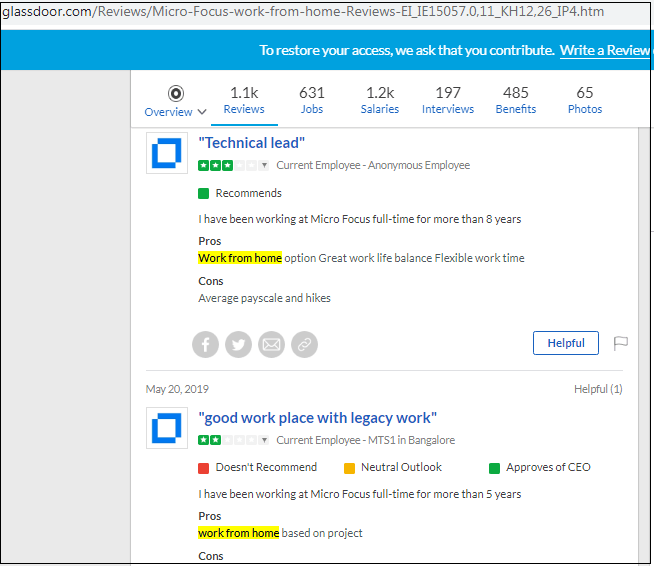Click the "Helpful (1)" count text
This screenshot has height=566, width=654.
(598, 389)
